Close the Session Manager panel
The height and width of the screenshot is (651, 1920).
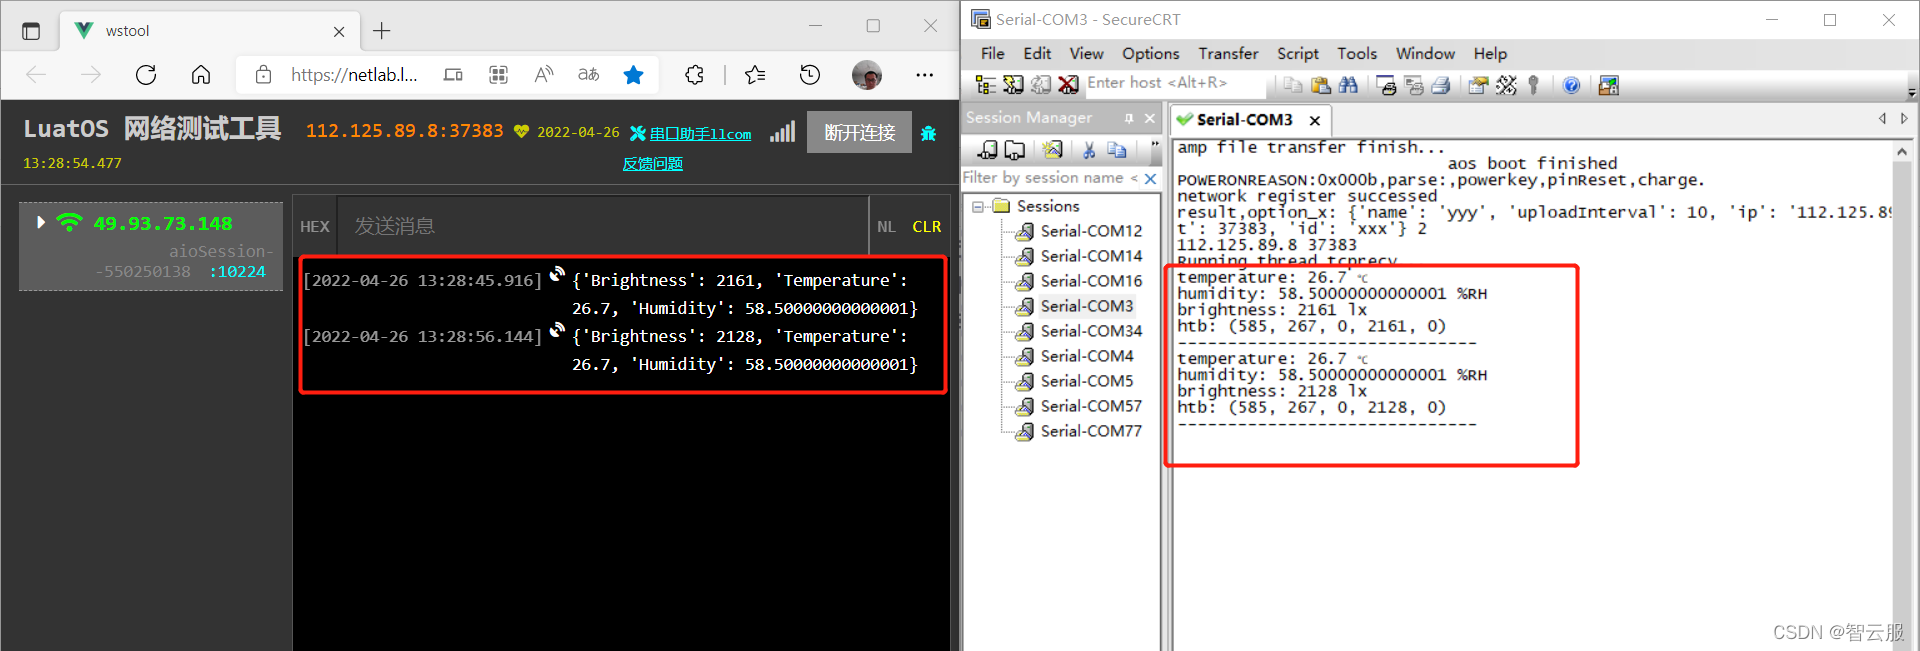click(x=1150, y=118)
